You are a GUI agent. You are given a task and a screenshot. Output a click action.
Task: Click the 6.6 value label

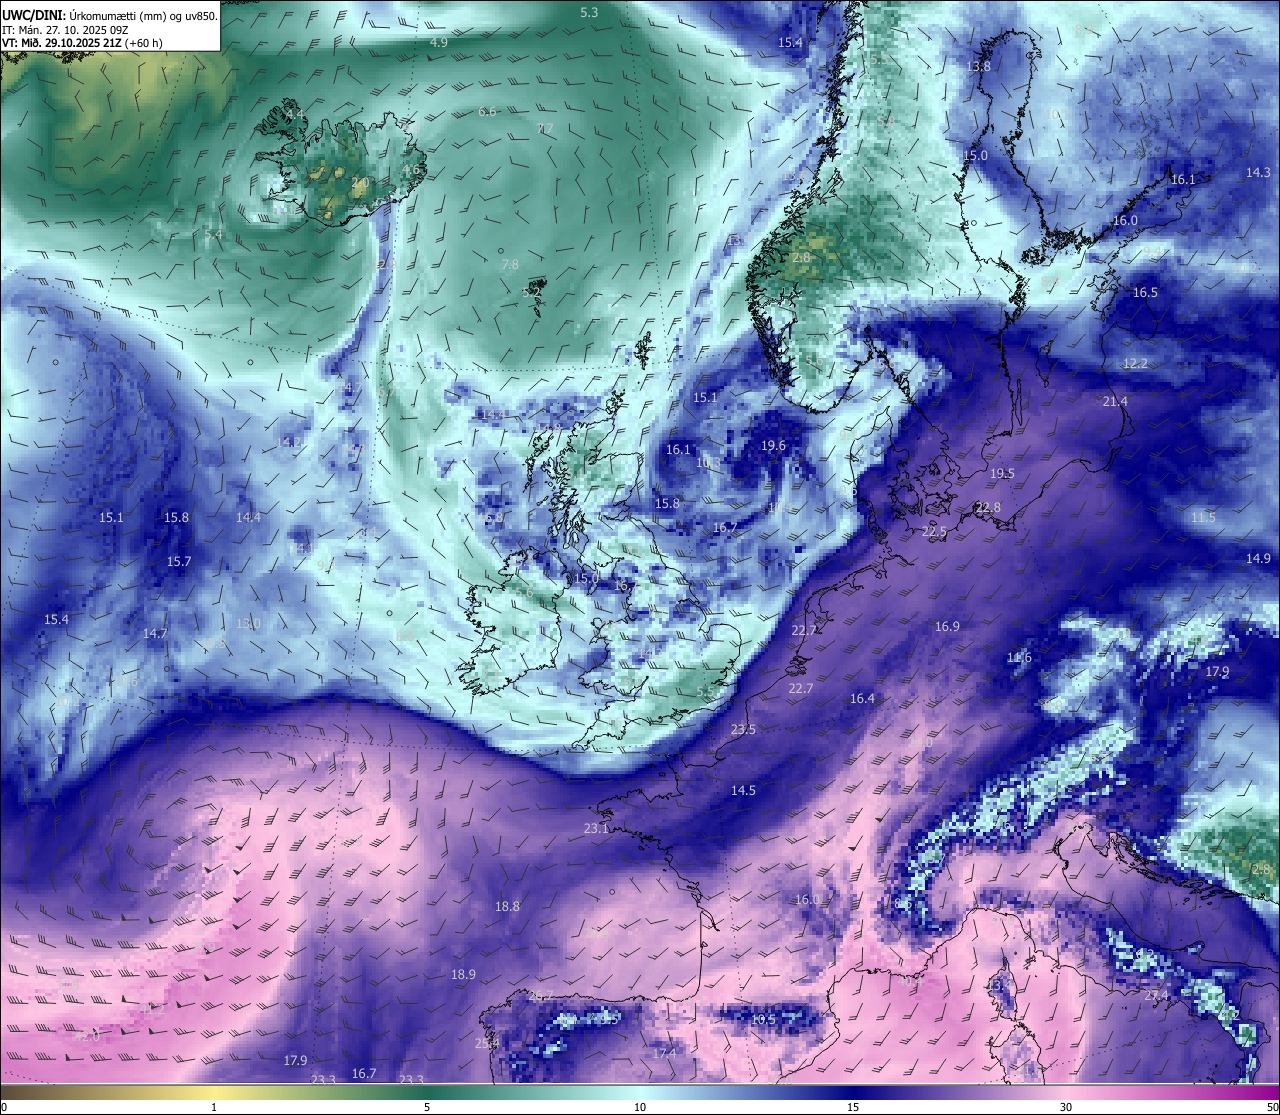[487, 111]
